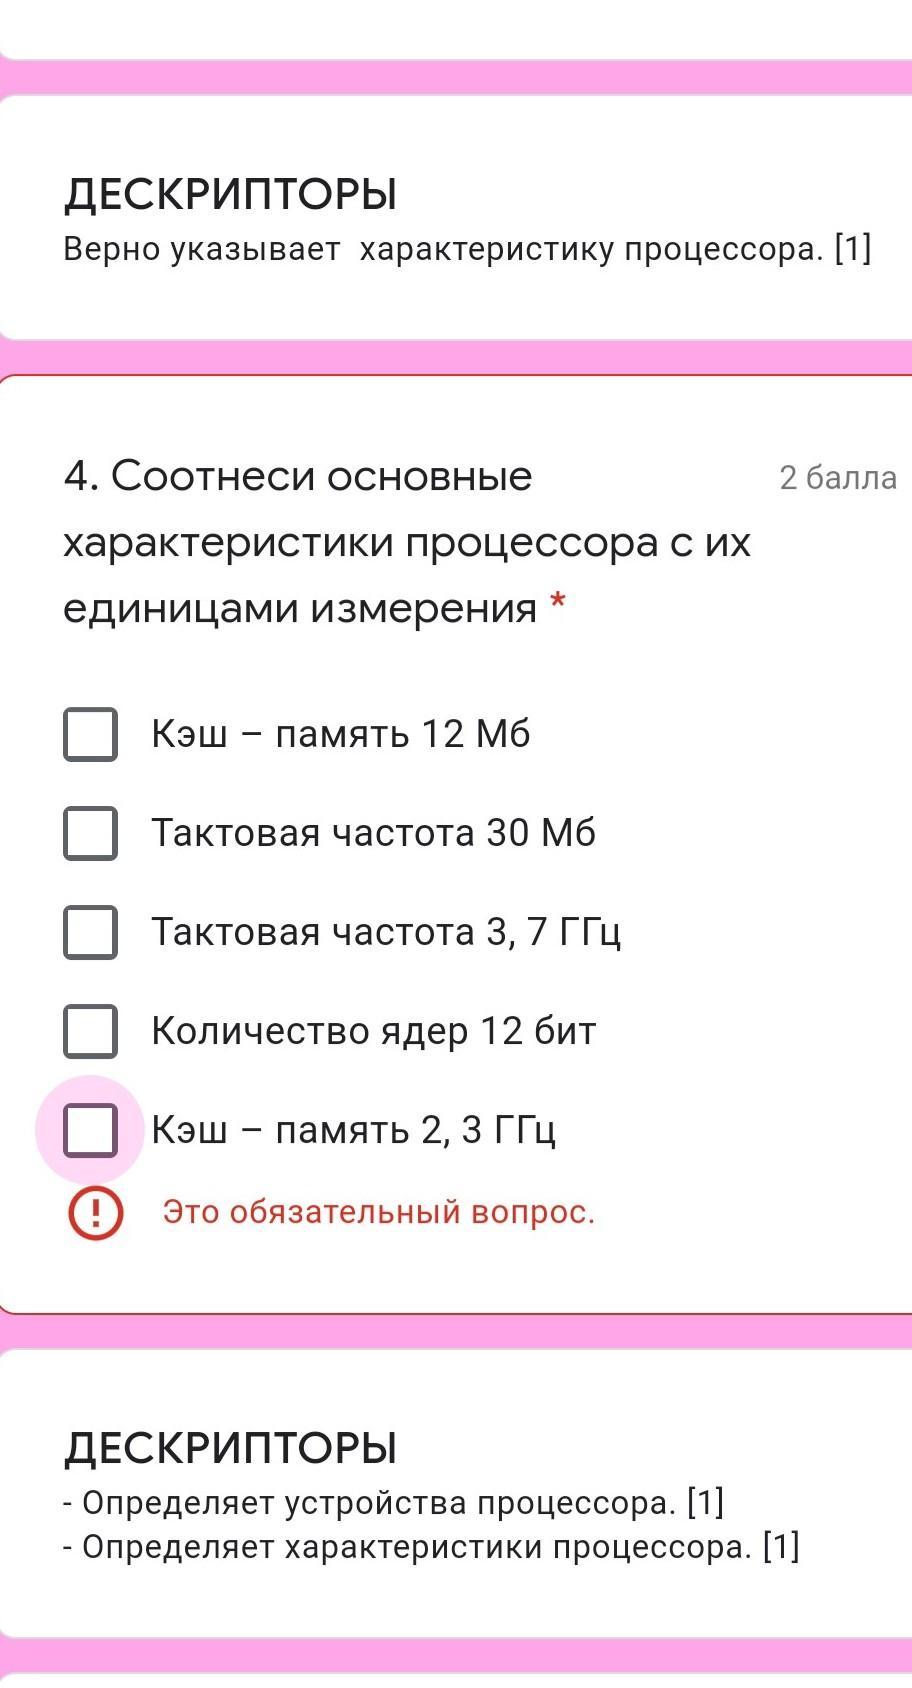Viewport: 912px width, 1688px height.
Task: Click the lower ДЕСКРИПТОРЫ heading
Action: tap(230, 1448)
